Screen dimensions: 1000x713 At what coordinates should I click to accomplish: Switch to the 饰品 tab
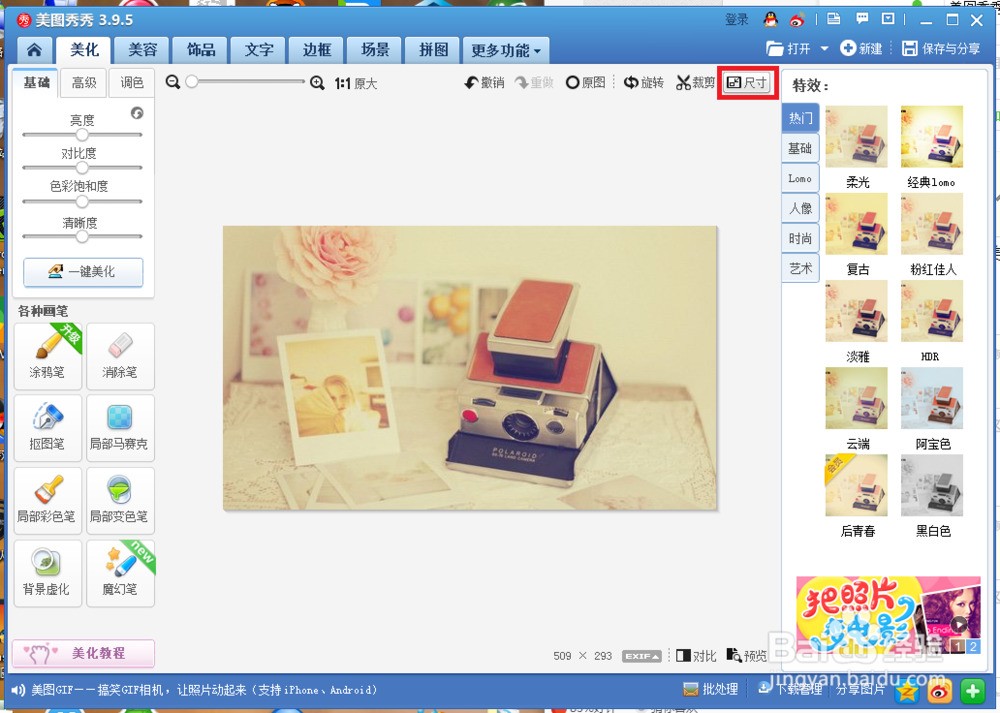pos(201,50)
